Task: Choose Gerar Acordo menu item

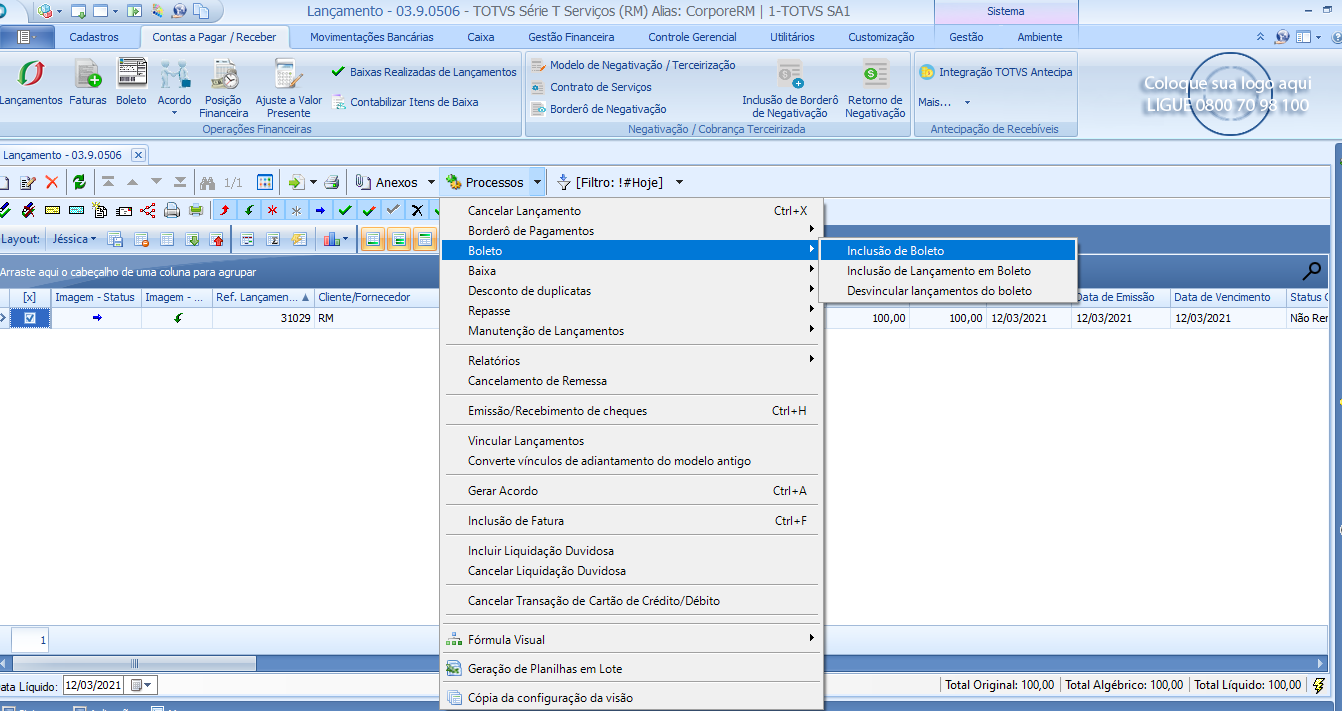Action: pyautogui.click(x=632, y=491)
